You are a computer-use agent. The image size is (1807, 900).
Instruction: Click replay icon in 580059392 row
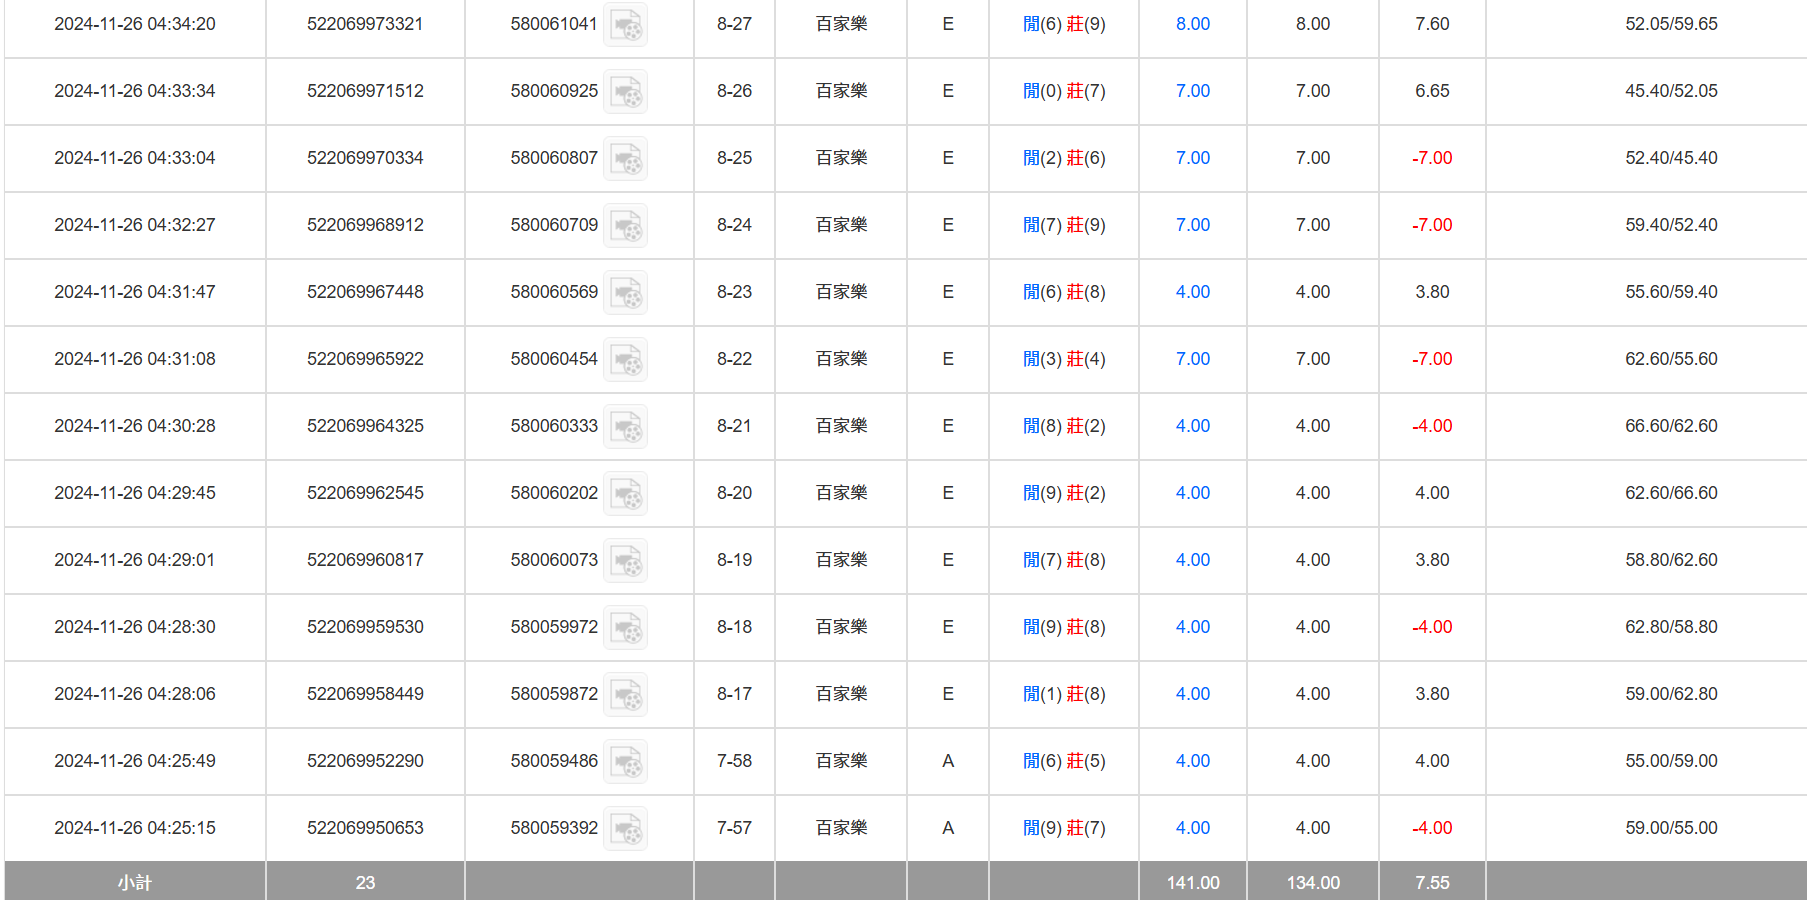click(x=625, y=829)
